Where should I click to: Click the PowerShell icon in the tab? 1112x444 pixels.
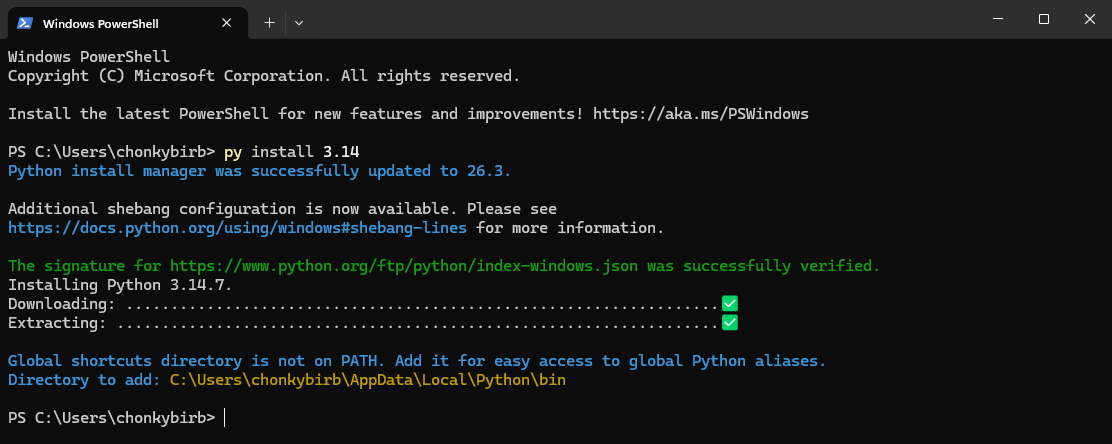pyautogui.click(x=25, y=23)
